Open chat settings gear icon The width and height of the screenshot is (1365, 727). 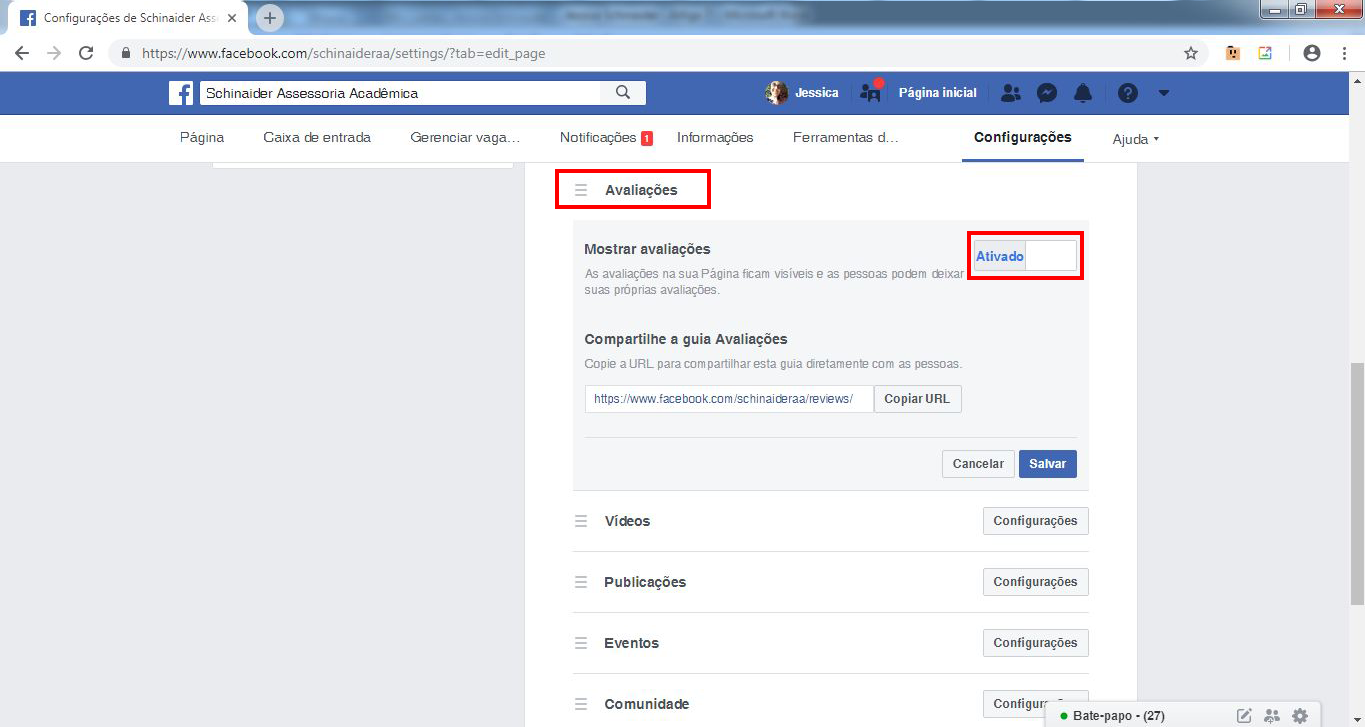[x=1300, y=715]
